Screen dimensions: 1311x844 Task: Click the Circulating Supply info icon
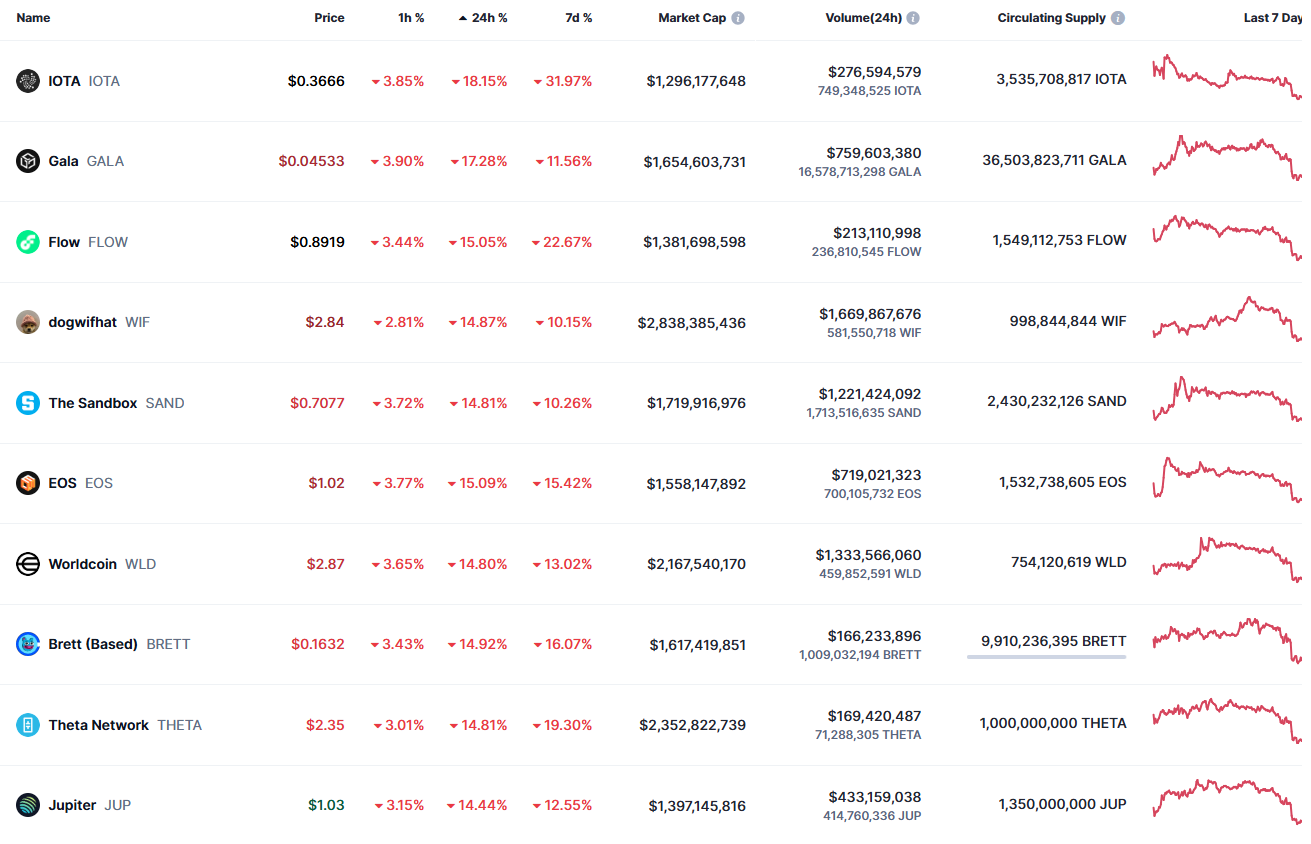(x=1118, y=18)
